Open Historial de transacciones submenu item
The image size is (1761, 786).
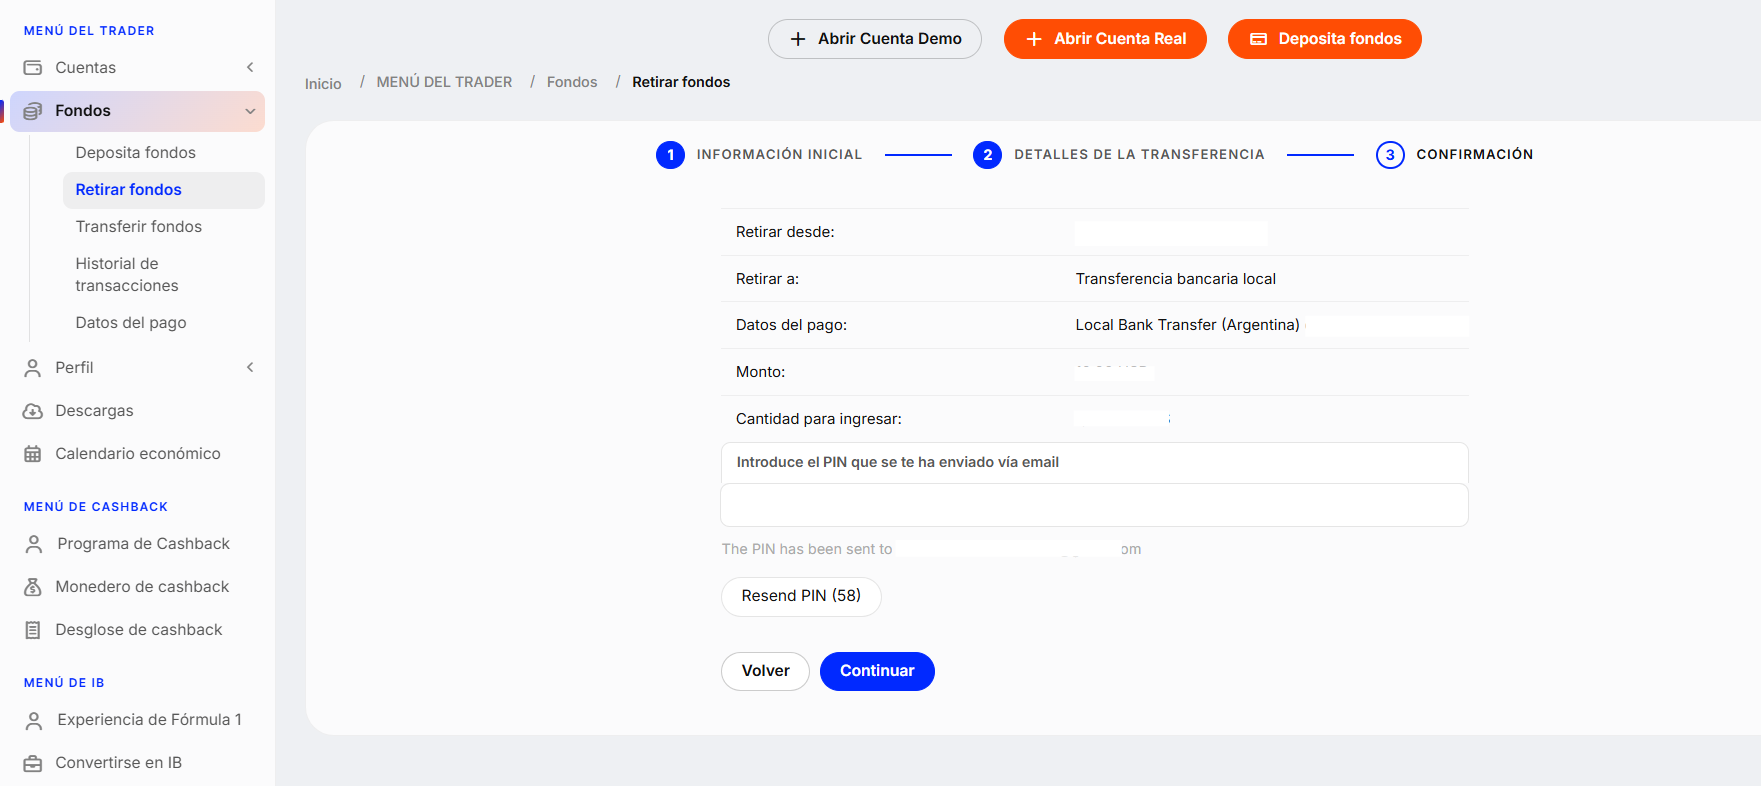point(127,274)
